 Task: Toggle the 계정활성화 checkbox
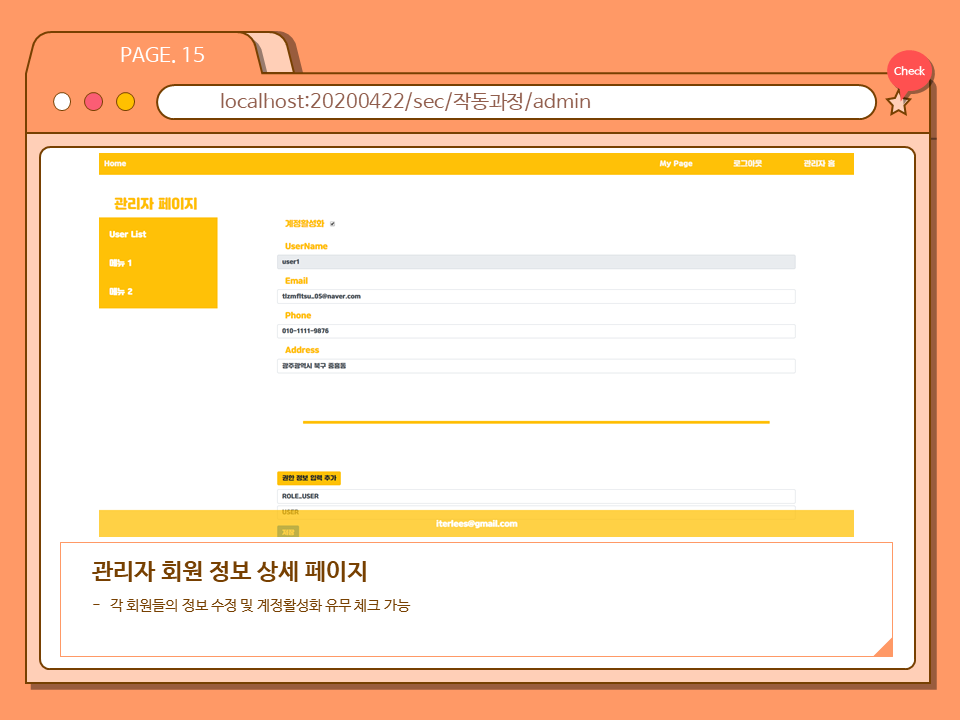pyautogui.click(x=332, y=224)
